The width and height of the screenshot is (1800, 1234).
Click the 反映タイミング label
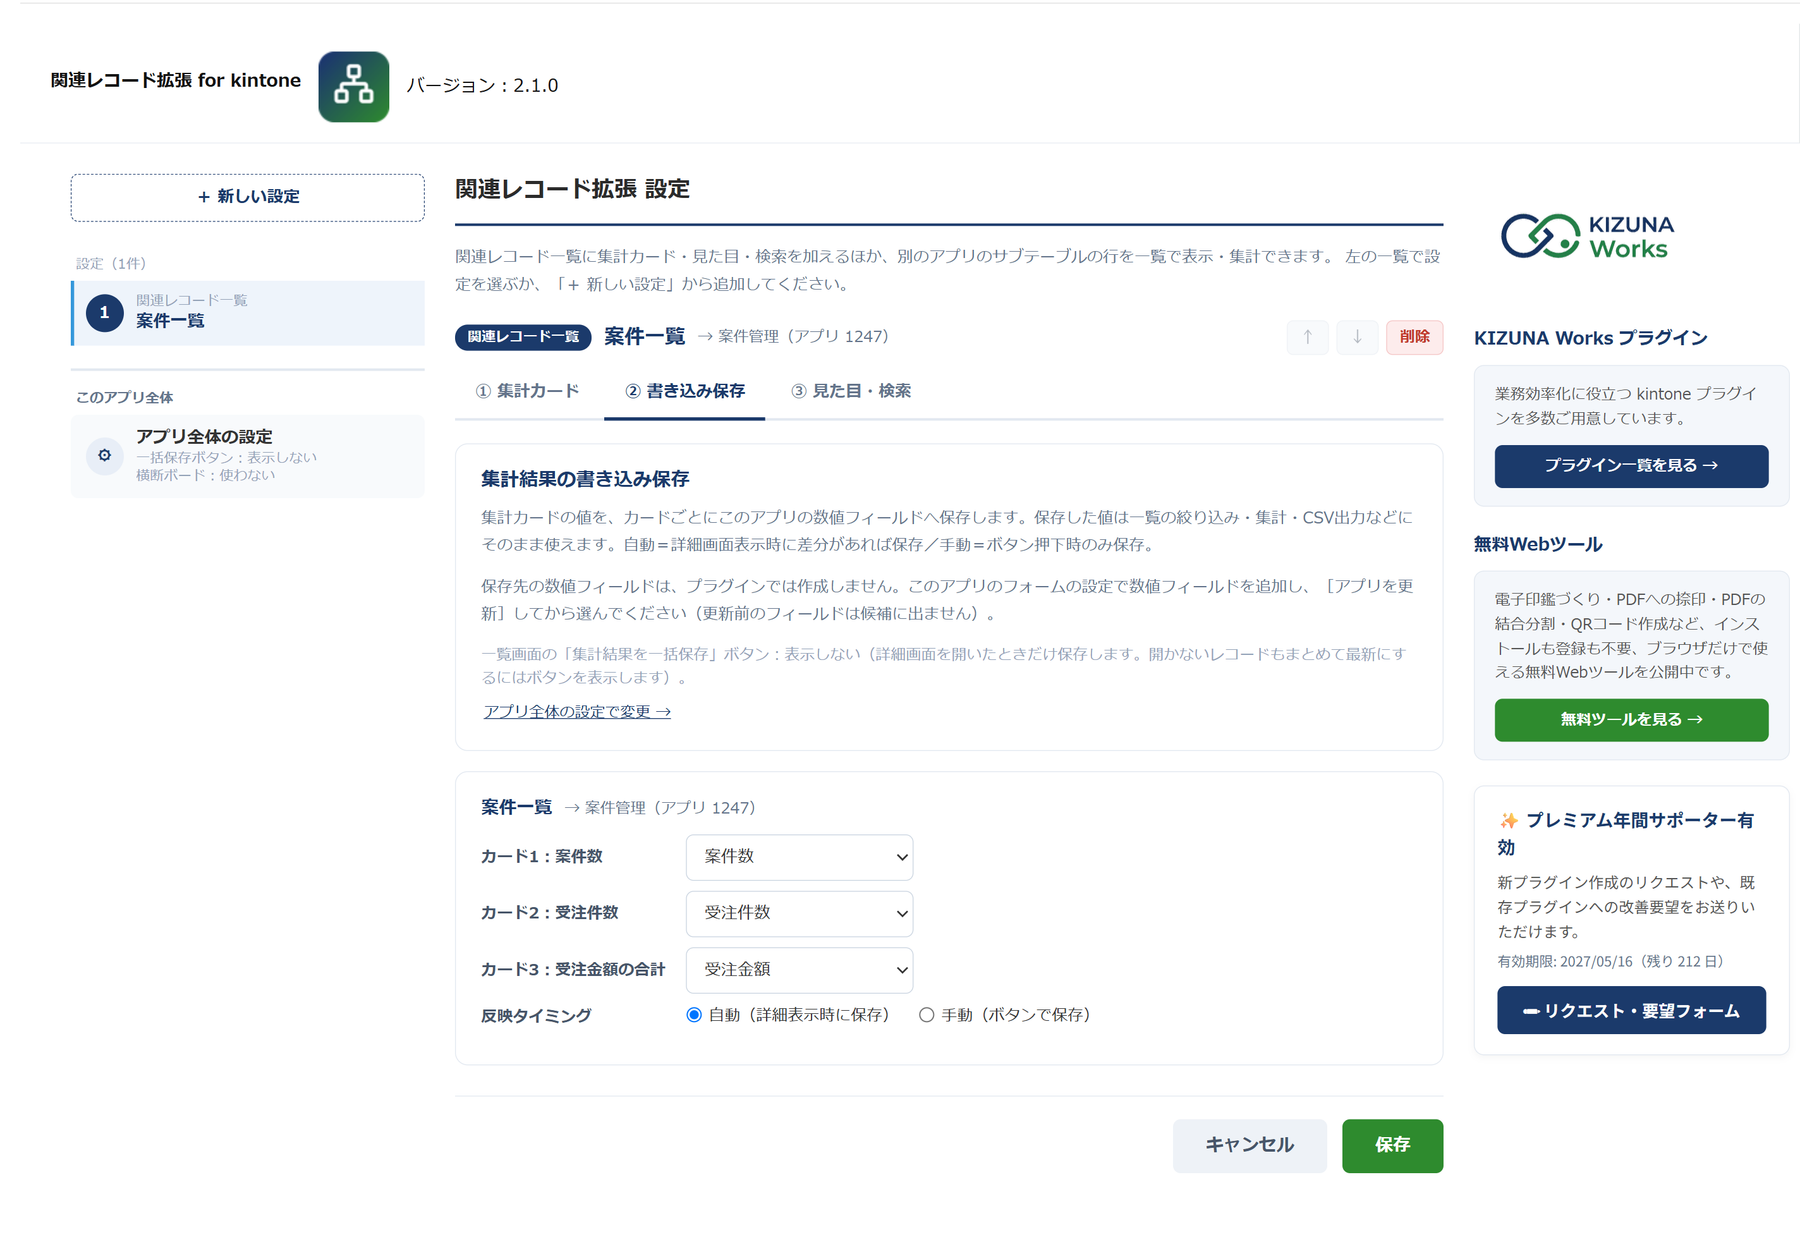(x=536, y=1016)
